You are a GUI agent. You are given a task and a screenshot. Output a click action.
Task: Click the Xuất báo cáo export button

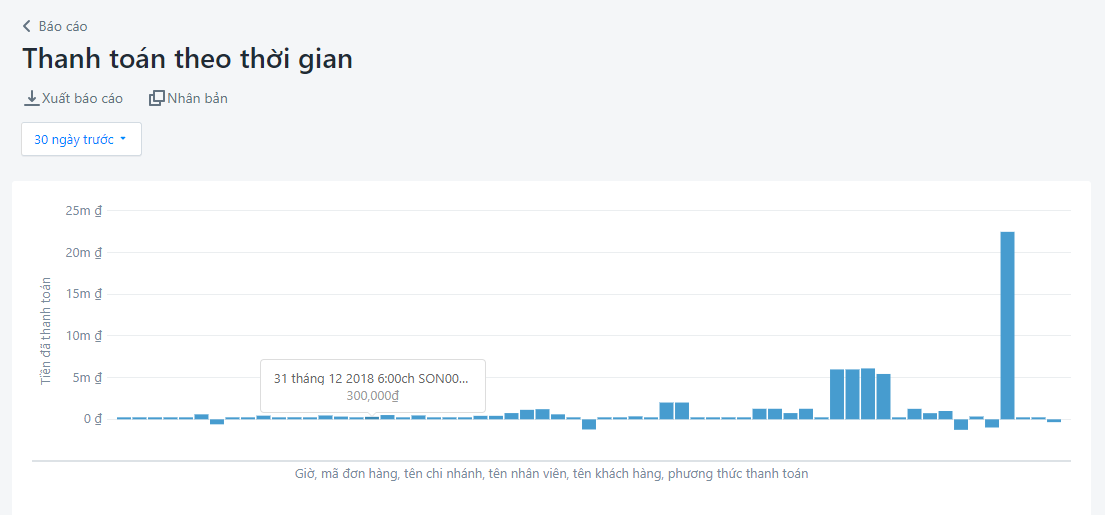[x=73, y=99]
